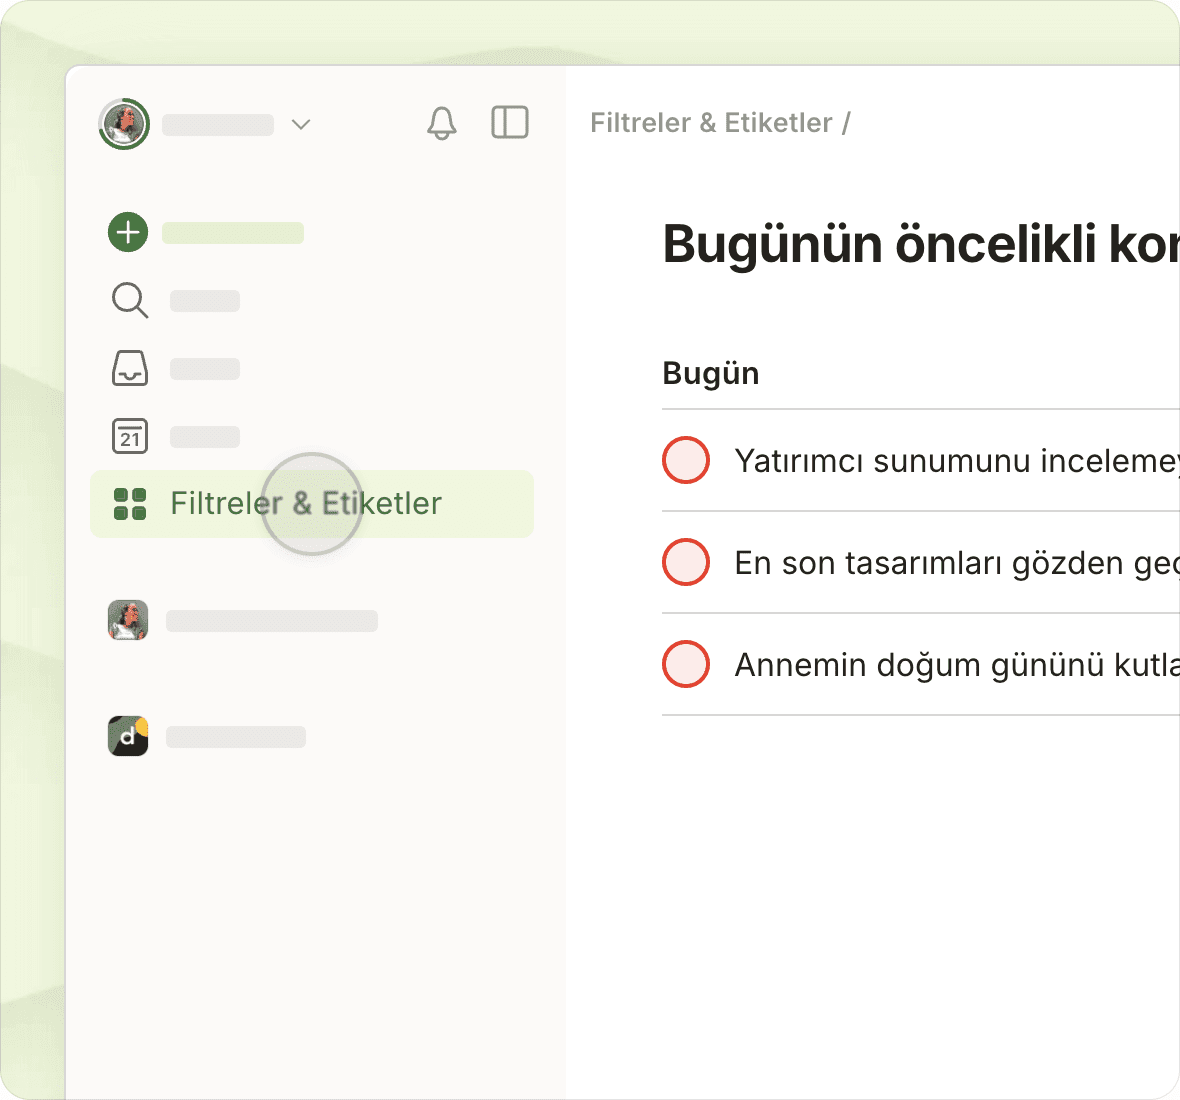Mark 'Annemin doğum günü' task as done

(686, 664)
